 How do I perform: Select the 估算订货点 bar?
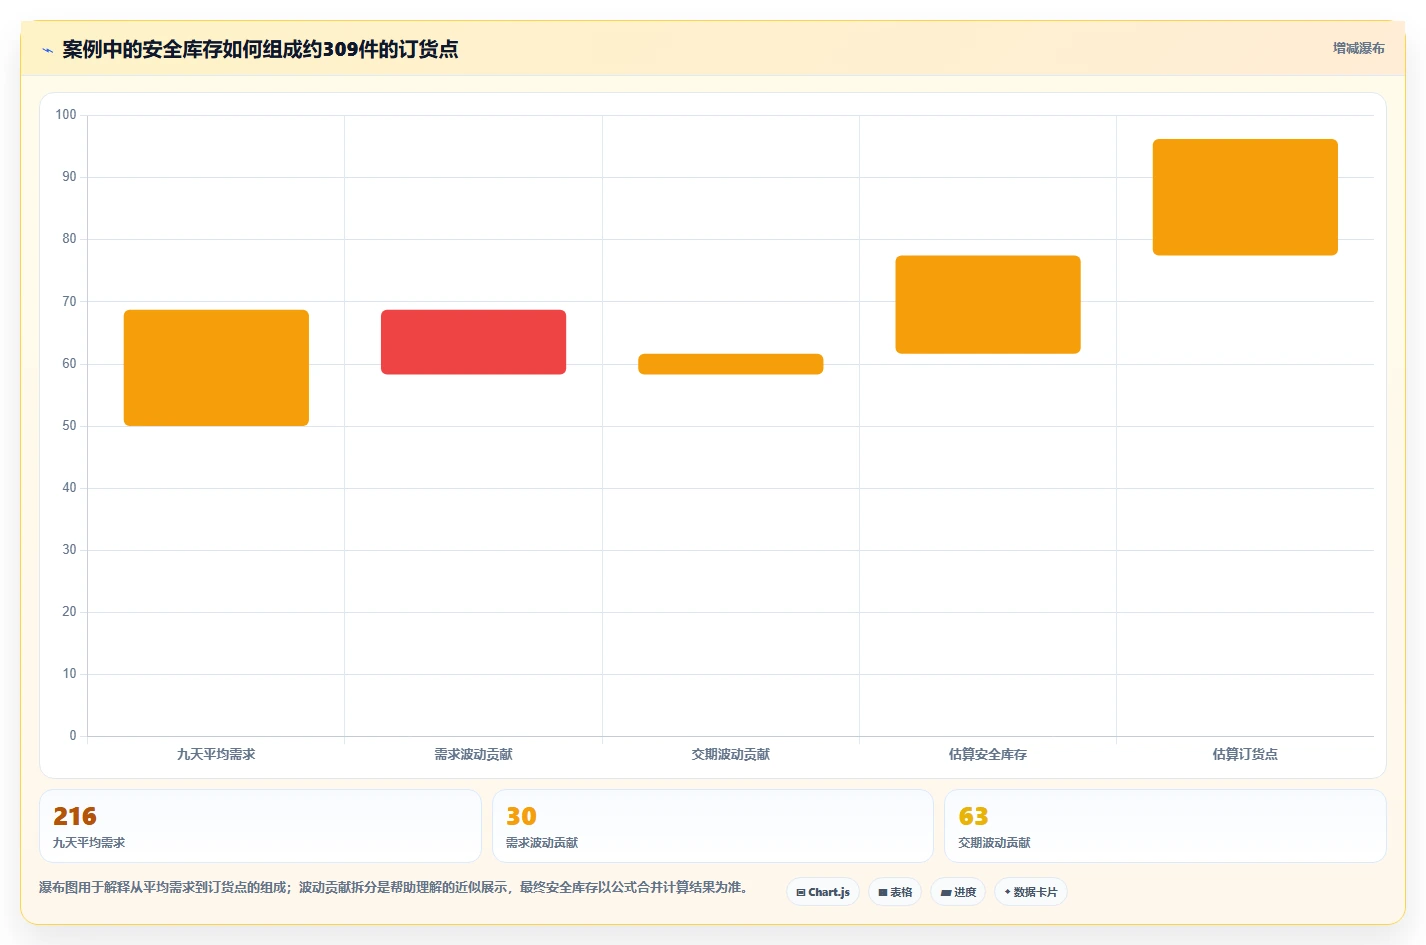coord(1245,197)
